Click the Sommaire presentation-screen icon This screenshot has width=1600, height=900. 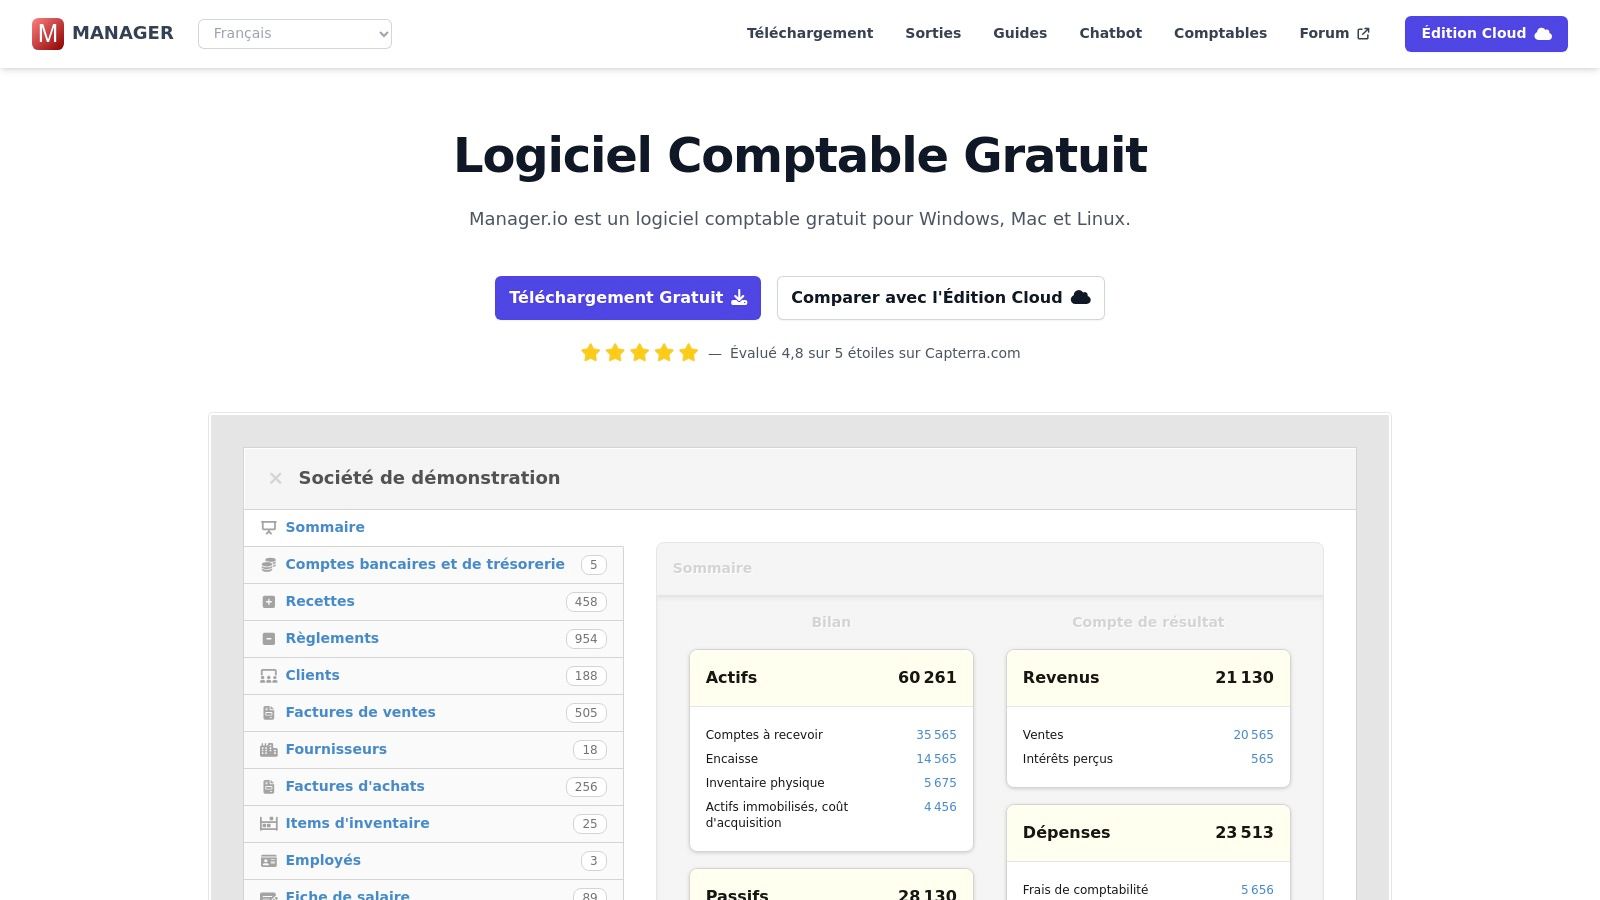click(x=268, y=528)
